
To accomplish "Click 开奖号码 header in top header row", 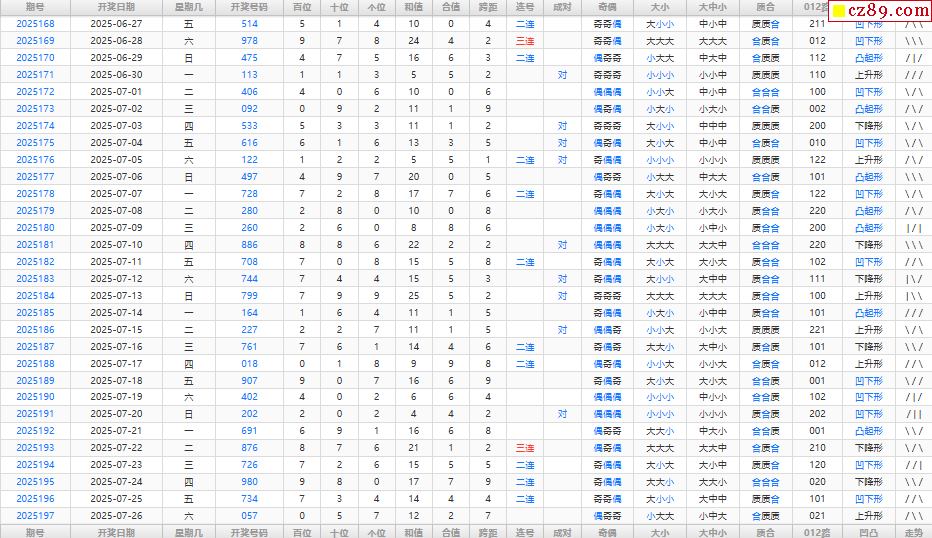I will coord(250,7).
